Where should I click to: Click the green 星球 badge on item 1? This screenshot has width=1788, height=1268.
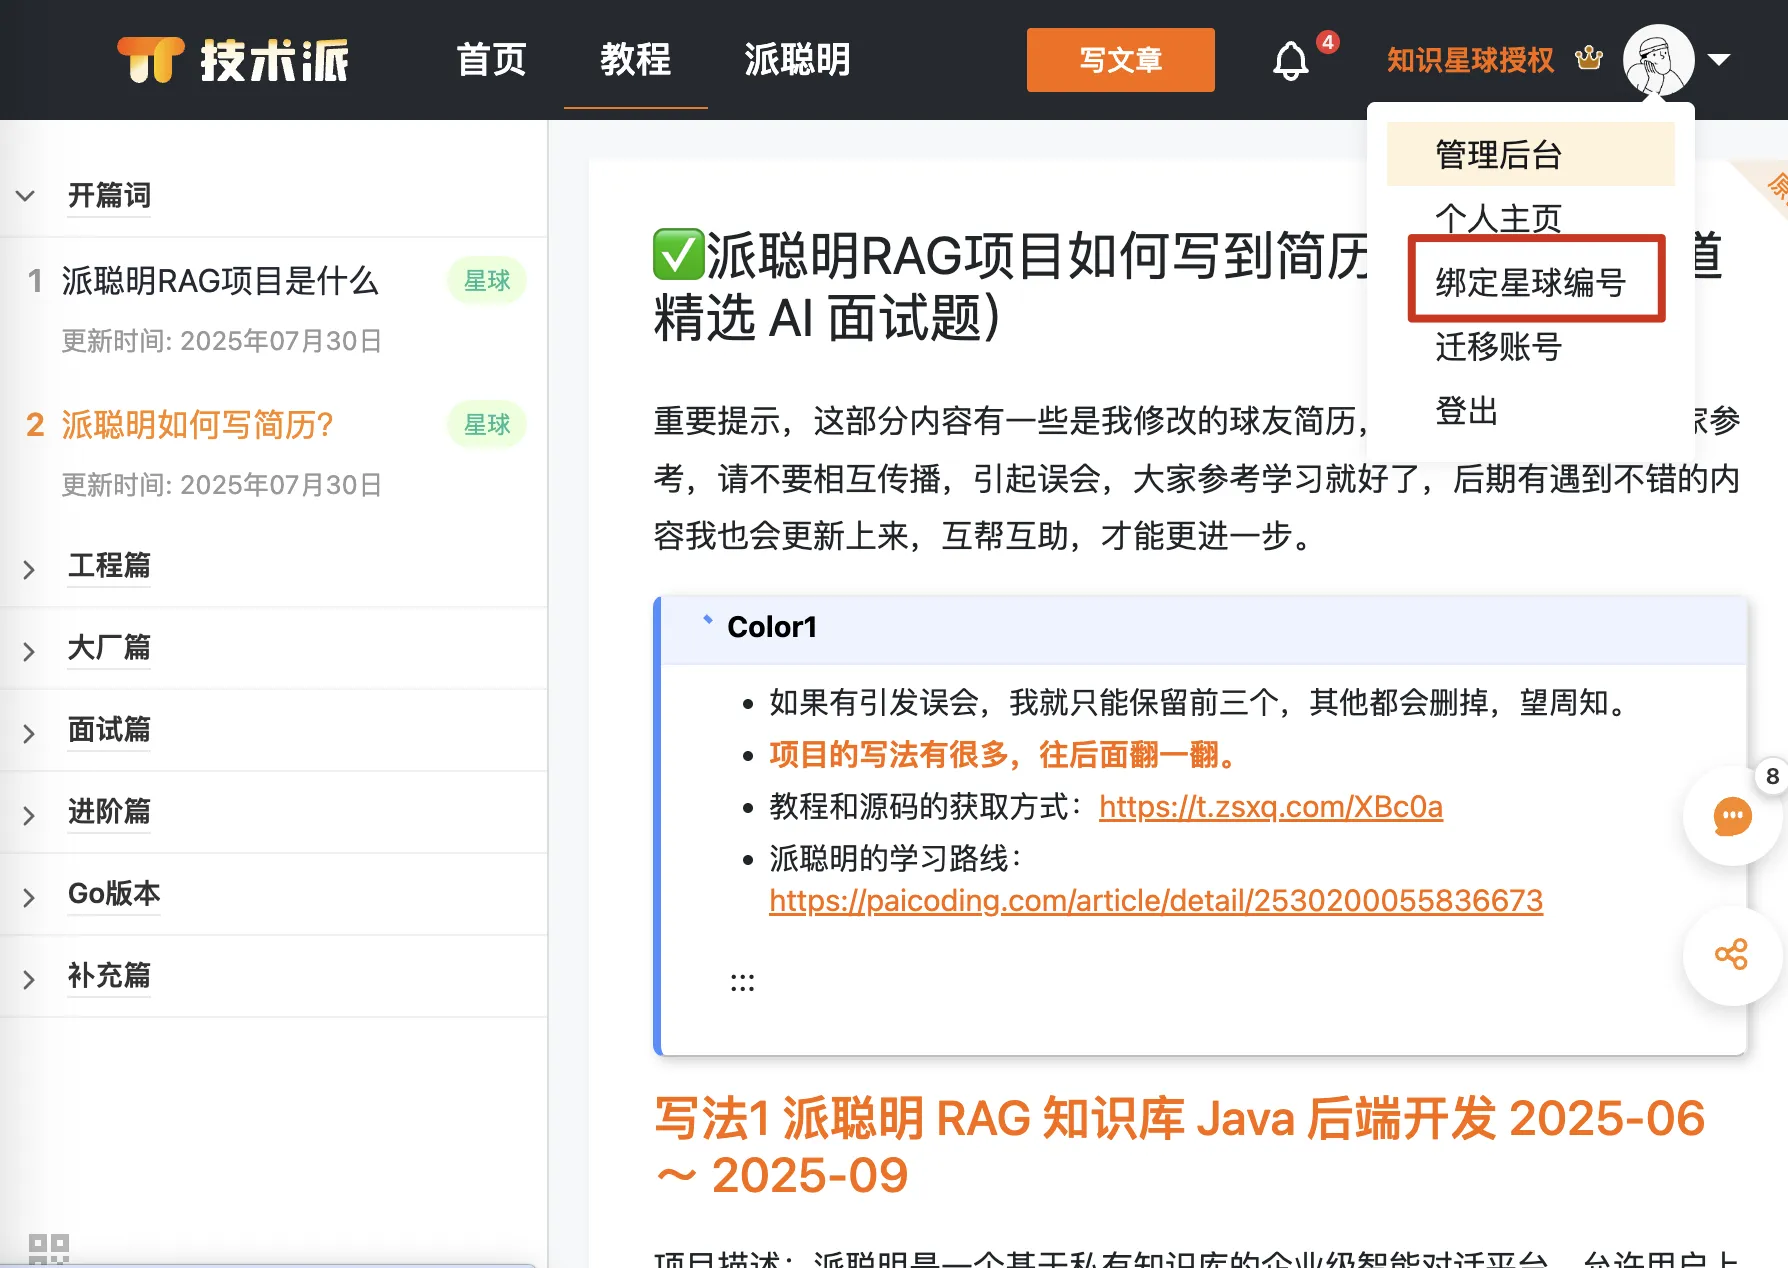pos(487,281)
